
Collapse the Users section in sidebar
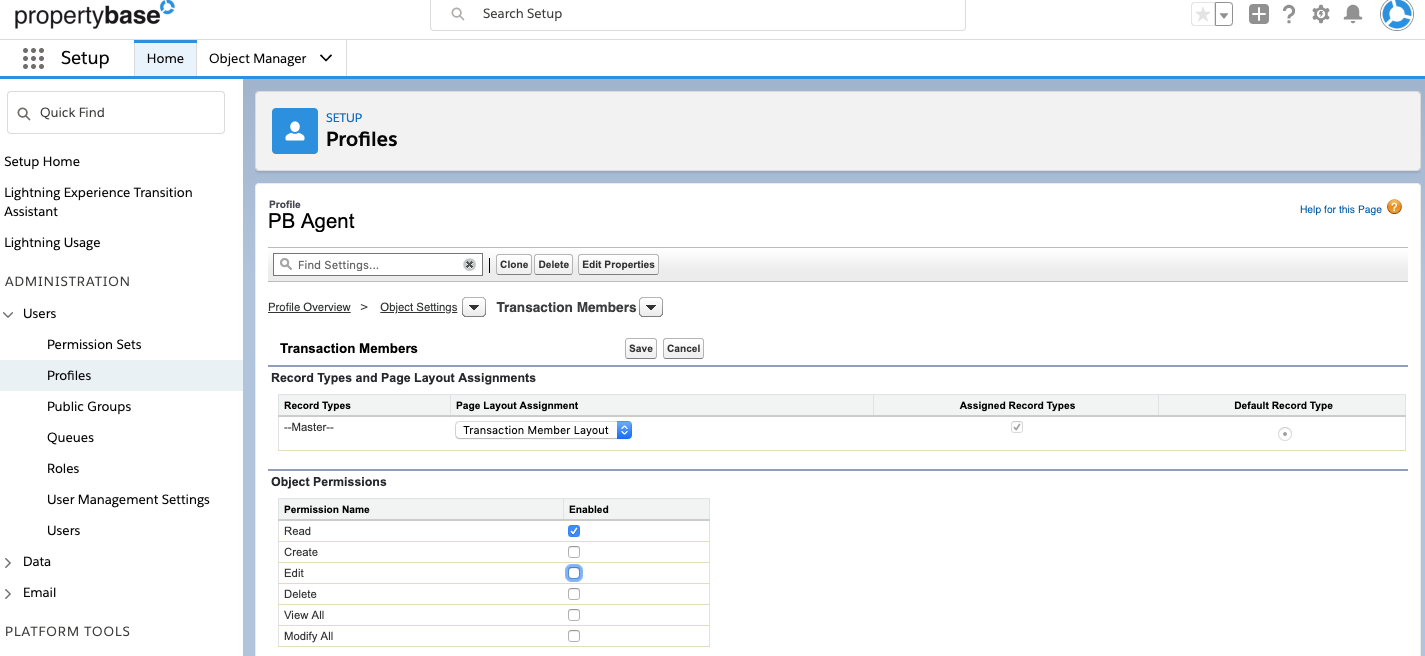[10, 313]
